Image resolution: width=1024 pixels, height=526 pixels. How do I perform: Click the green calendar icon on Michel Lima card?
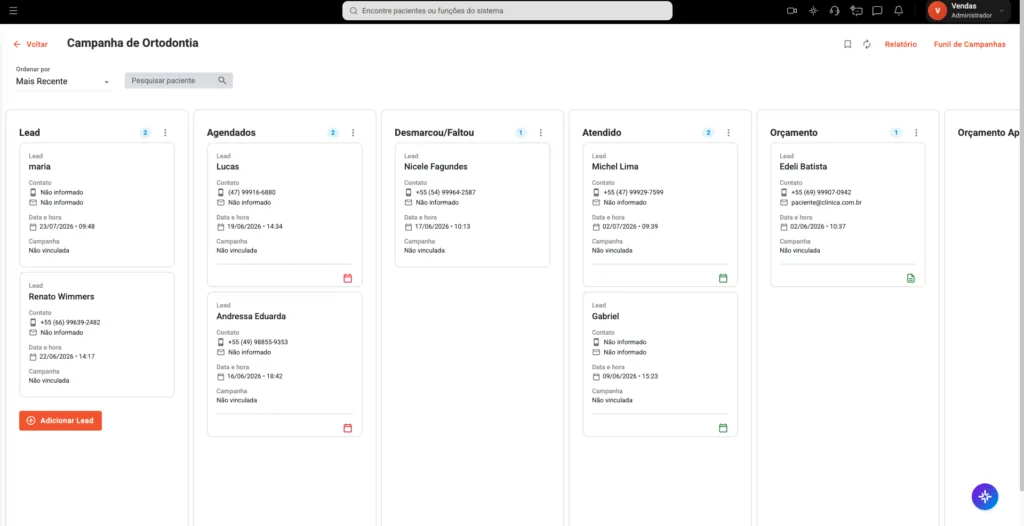[723, 278]
